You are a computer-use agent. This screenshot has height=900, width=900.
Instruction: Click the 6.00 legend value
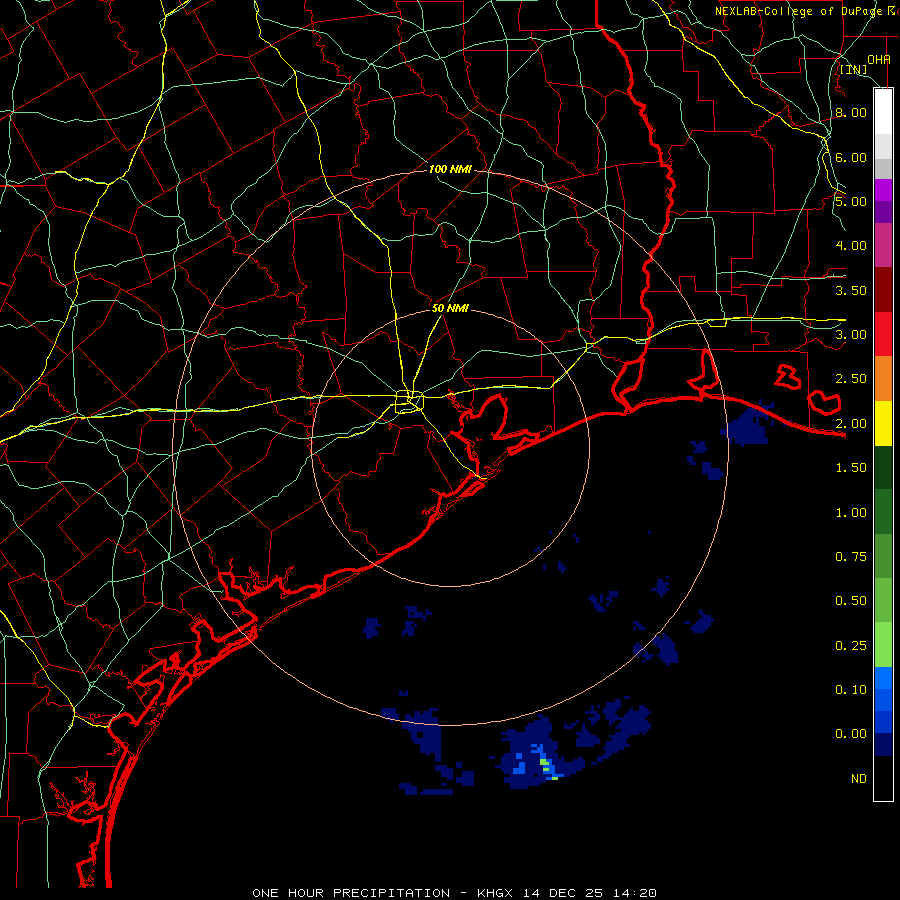(851, 157)
